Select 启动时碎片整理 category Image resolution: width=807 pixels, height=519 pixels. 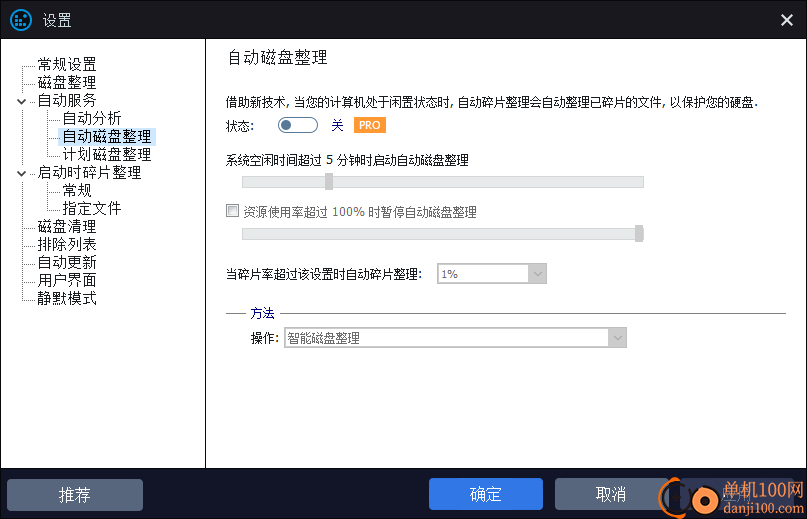coord(89,172)
